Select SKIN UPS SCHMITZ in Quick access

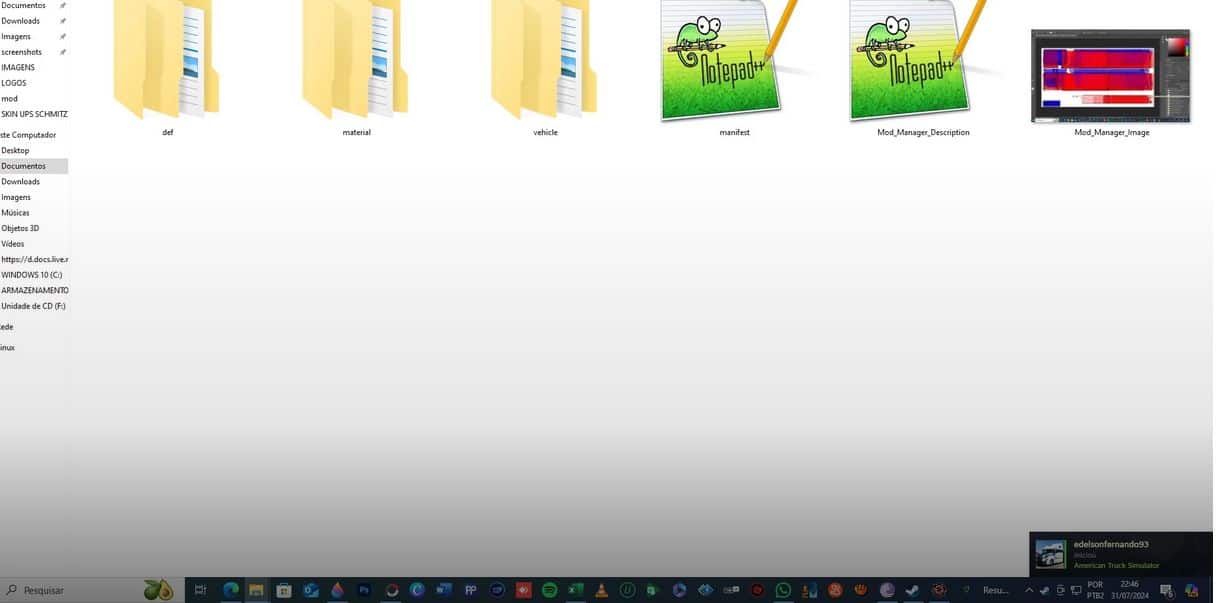[34, 114]
